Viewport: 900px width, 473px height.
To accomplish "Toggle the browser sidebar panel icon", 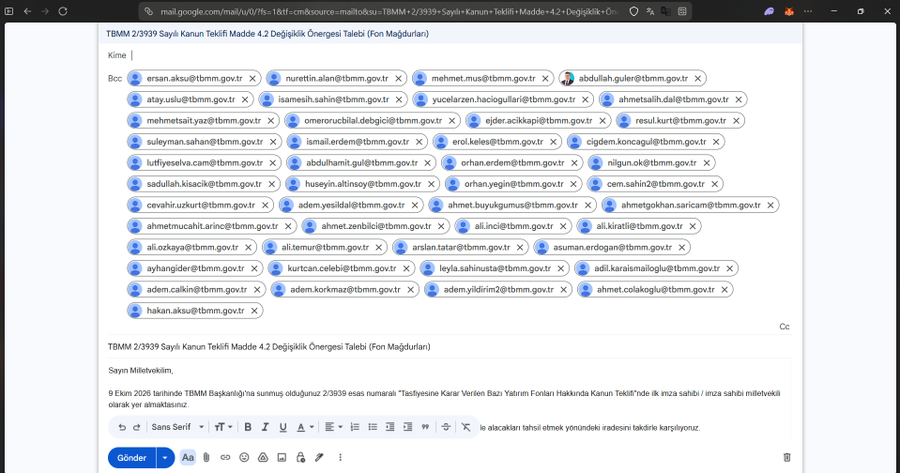I will pos(9,11).
